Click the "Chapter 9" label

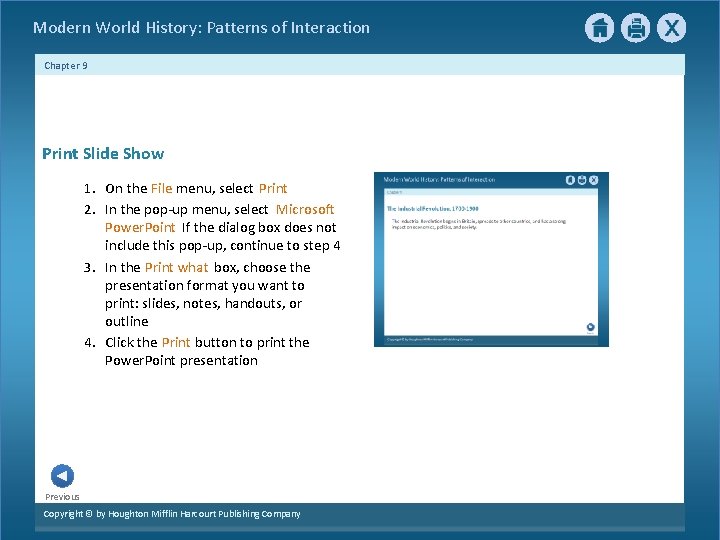(66, 66)
